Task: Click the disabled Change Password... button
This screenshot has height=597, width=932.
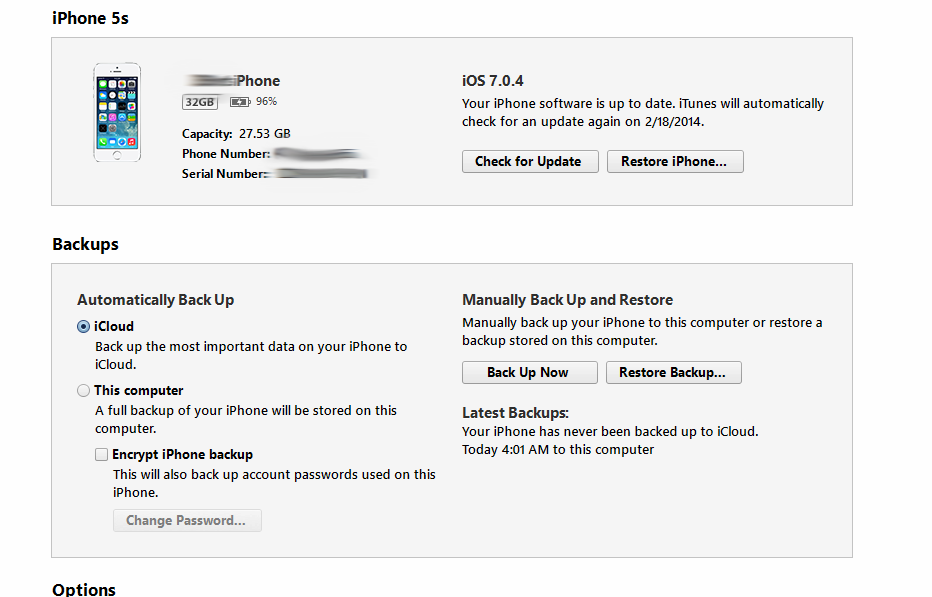Action: (x=187, y=521)
